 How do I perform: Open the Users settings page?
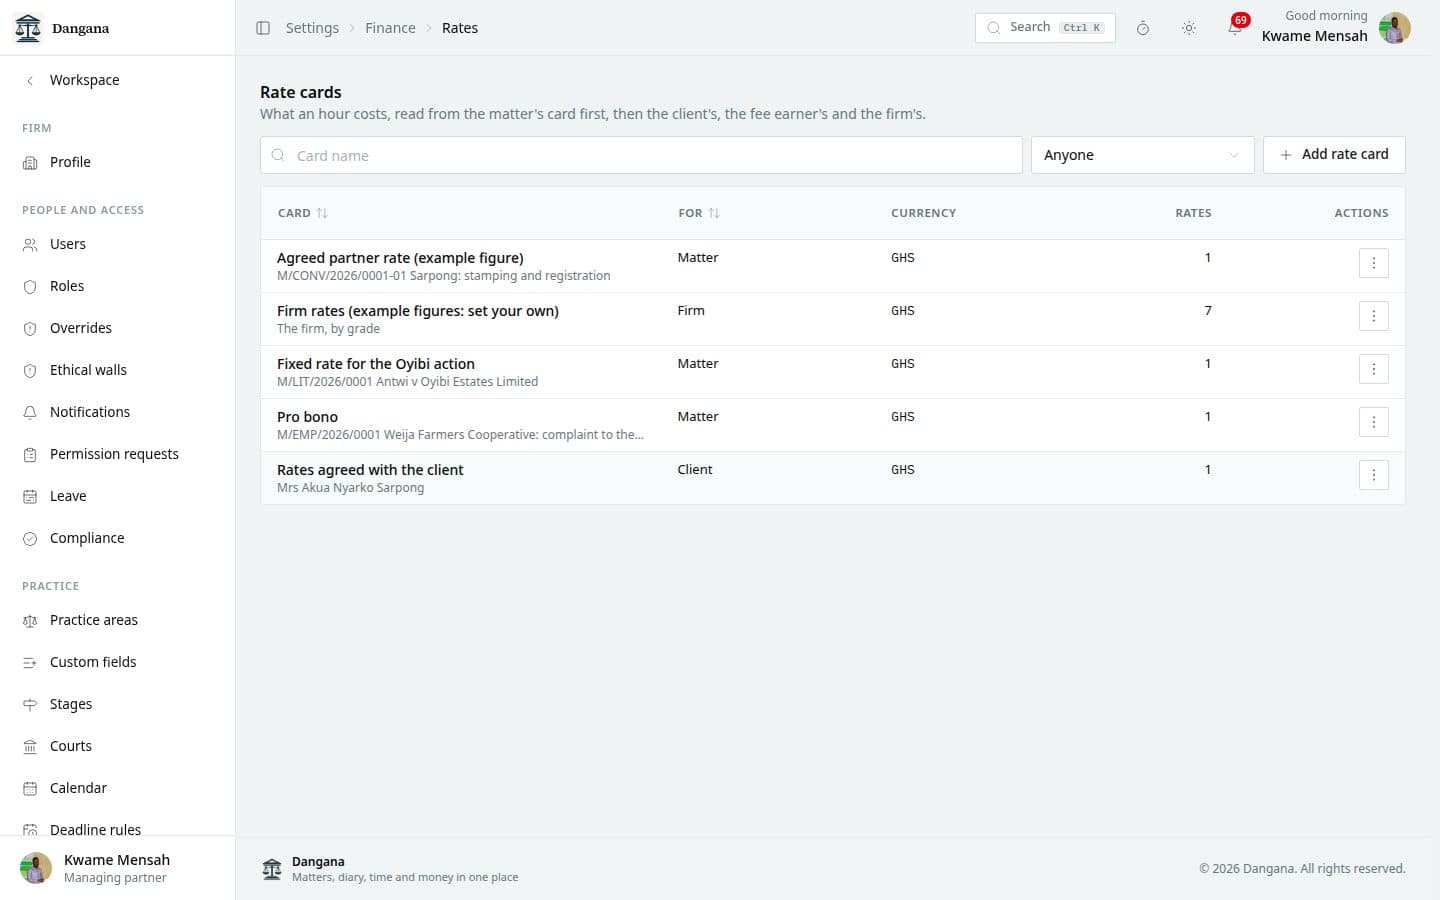[117, 244]
